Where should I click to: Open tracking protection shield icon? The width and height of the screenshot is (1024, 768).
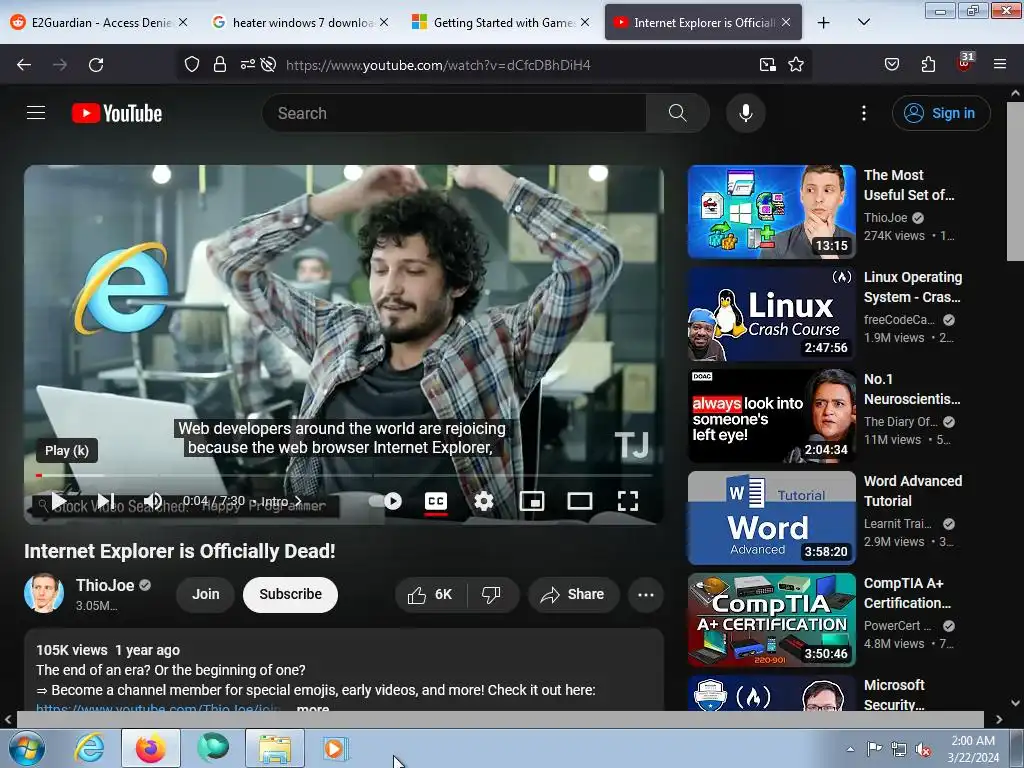[x=191, y=65]
